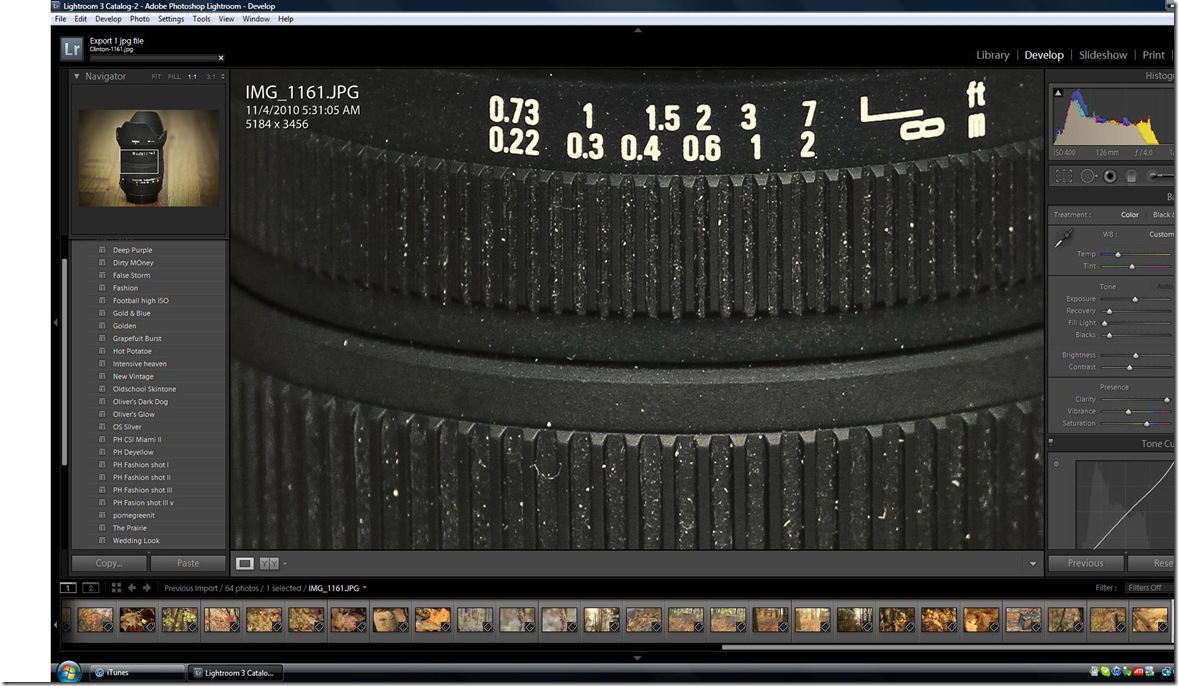
Task: Click the Previous settings button
Action: click(x=1086, y=563)
